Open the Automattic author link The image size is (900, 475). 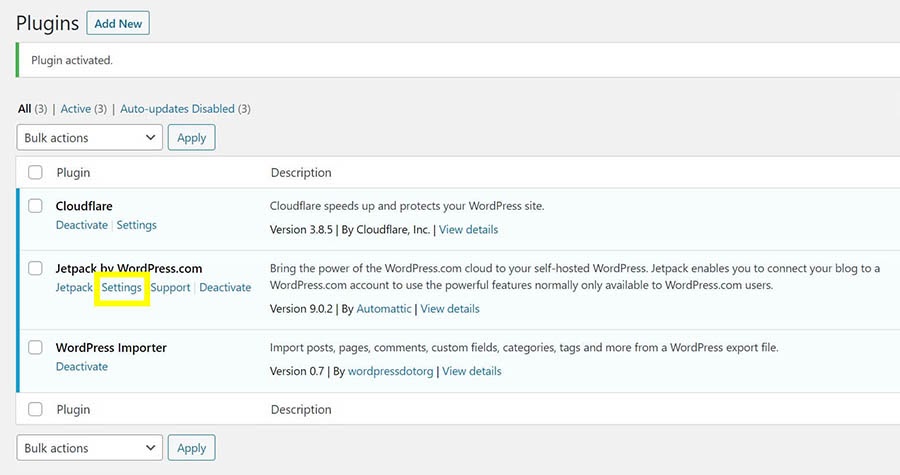coord(384,309)
